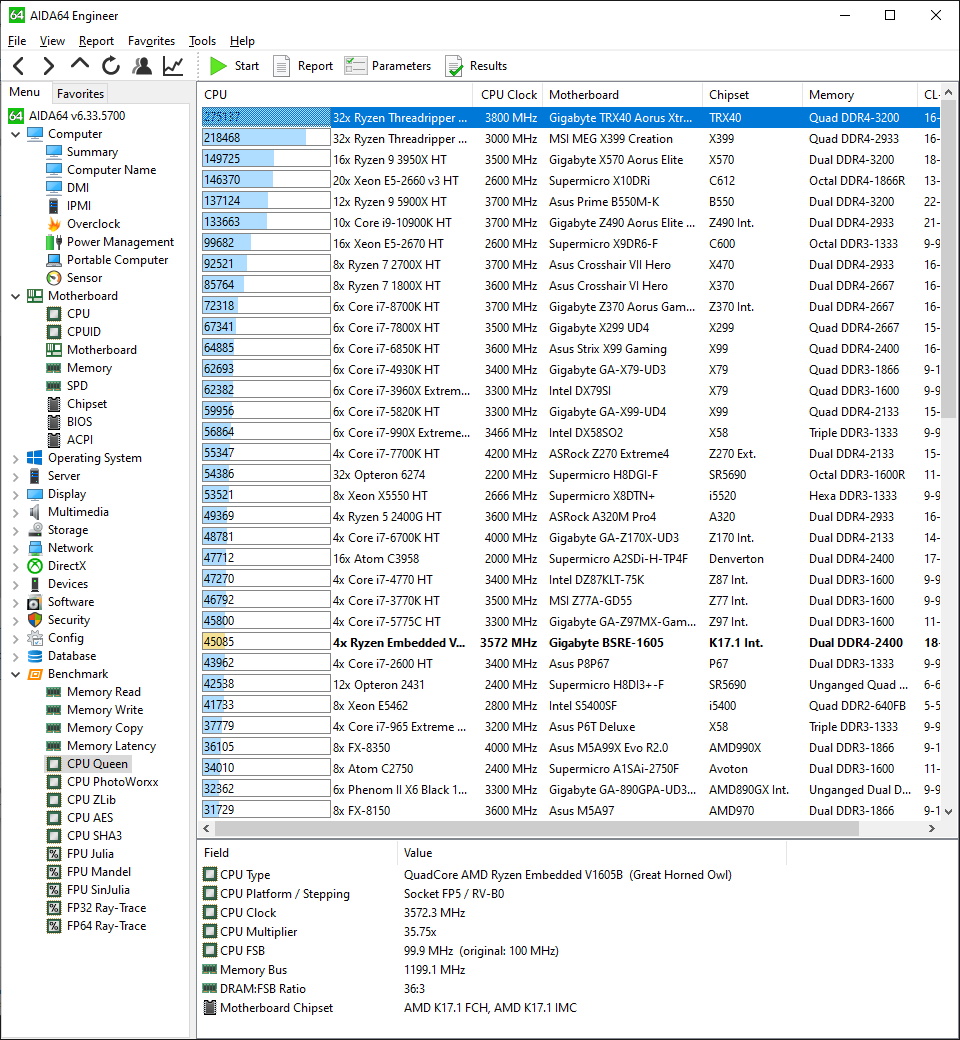This screenshot has width=960, height=1040.
Task: Expand the Server tree node
Action: point(15,476)
